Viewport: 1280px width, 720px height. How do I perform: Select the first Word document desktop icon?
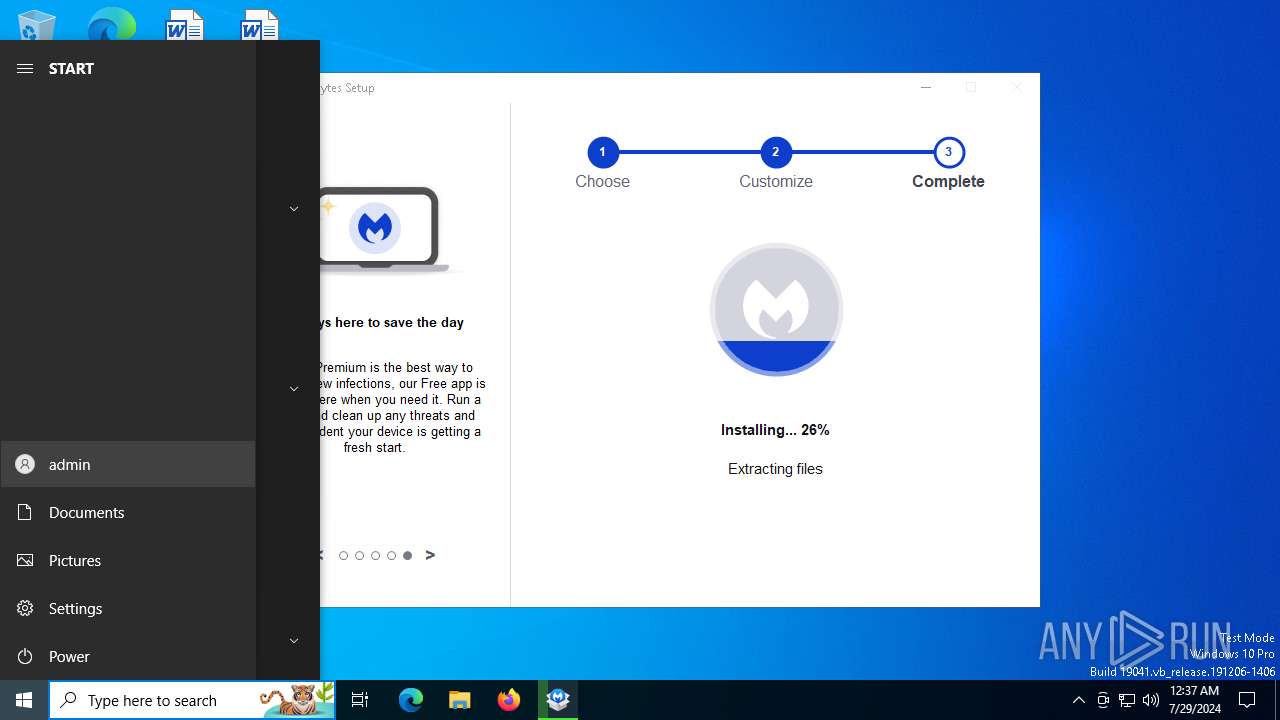184,25
